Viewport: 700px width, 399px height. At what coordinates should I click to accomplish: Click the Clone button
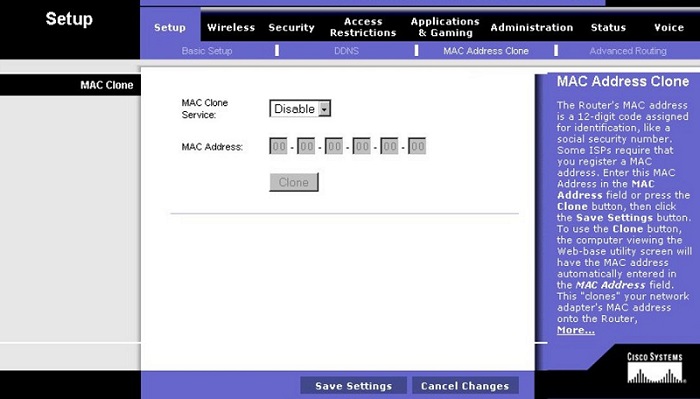coord(294,182)
